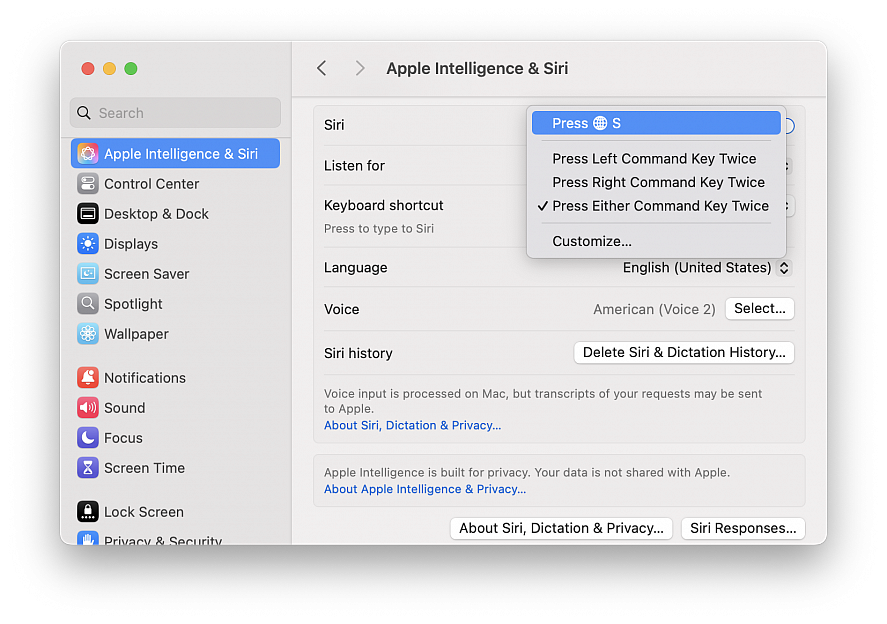Select Screen Time hourglass icon
This screenshot has height=624, width=887.
tap(88, 468)
